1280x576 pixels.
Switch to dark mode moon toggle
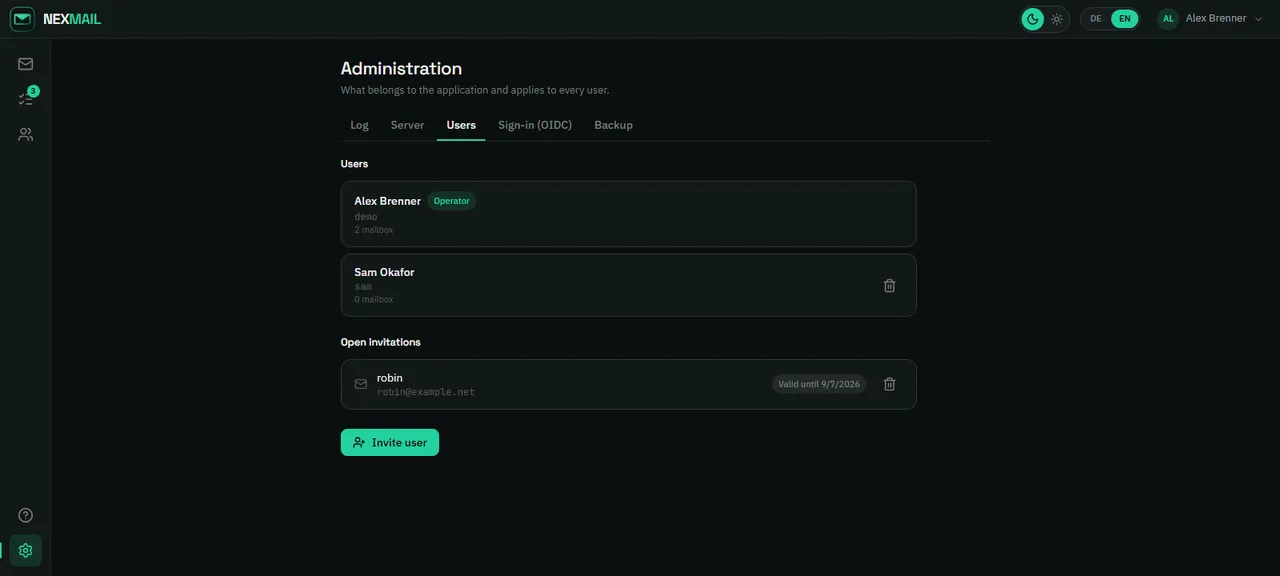click(1032, 19)
